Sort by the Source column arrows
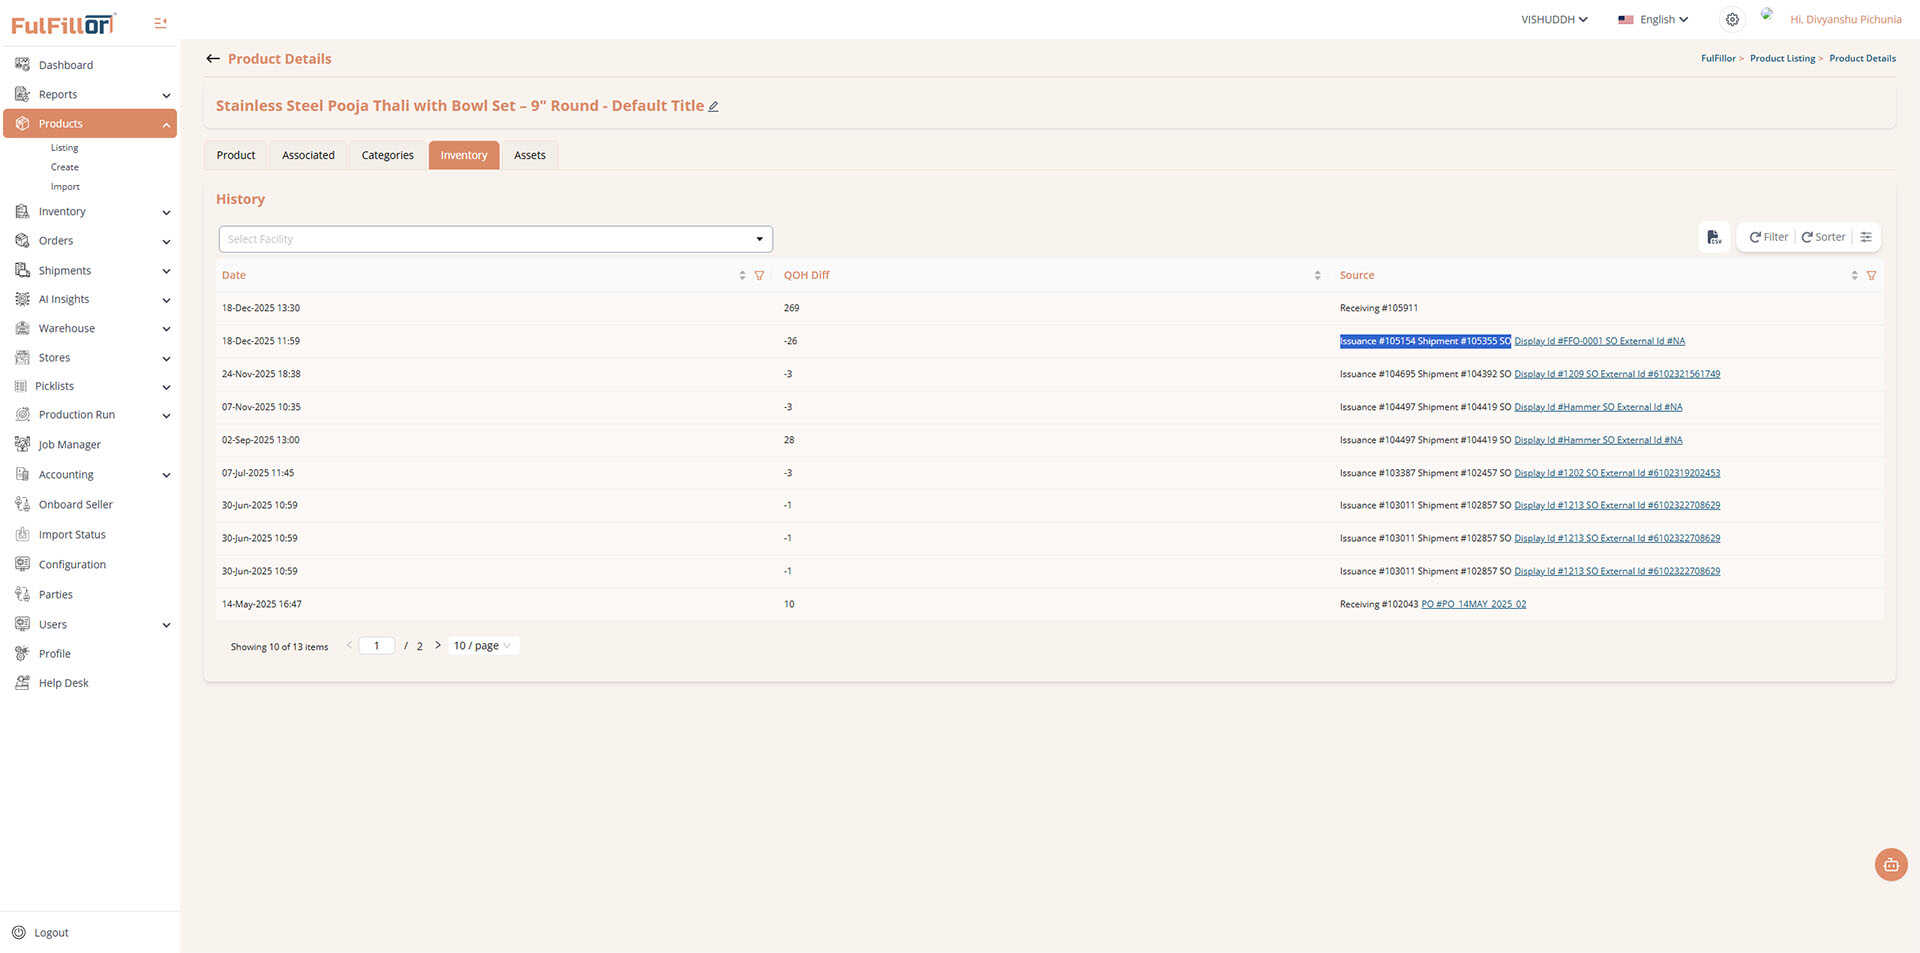Viewport: 1920px width, 953px height. (1854, 275)
